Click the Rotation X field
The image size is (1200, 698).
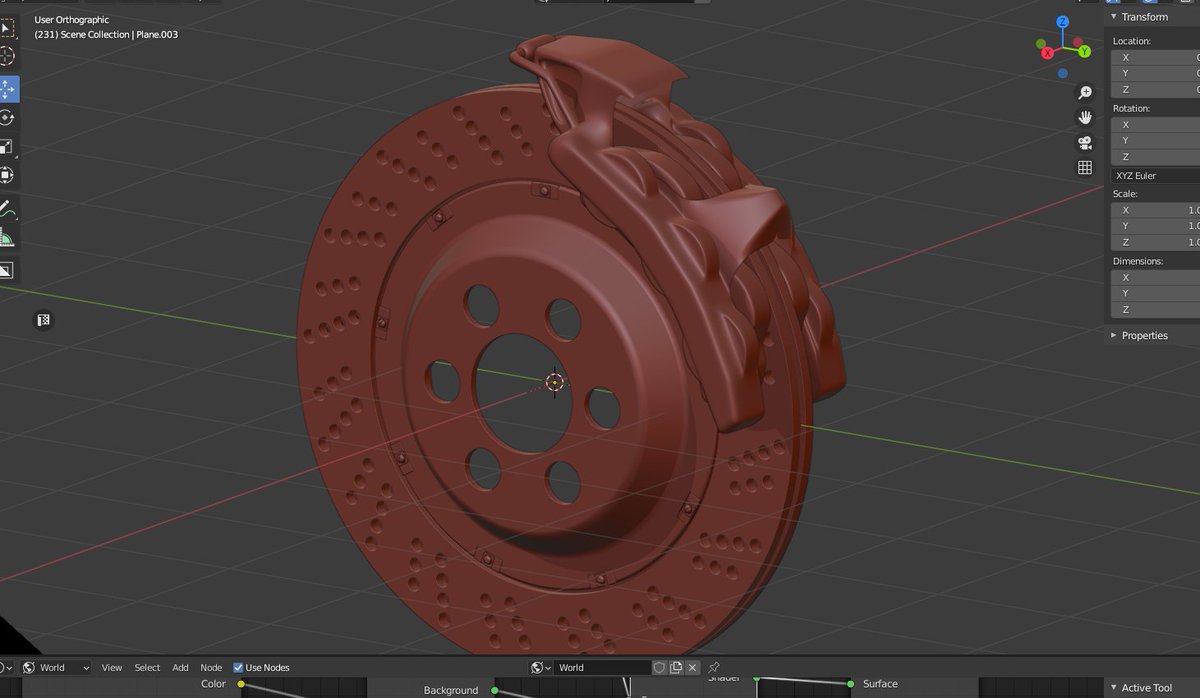coord(1156,125)
